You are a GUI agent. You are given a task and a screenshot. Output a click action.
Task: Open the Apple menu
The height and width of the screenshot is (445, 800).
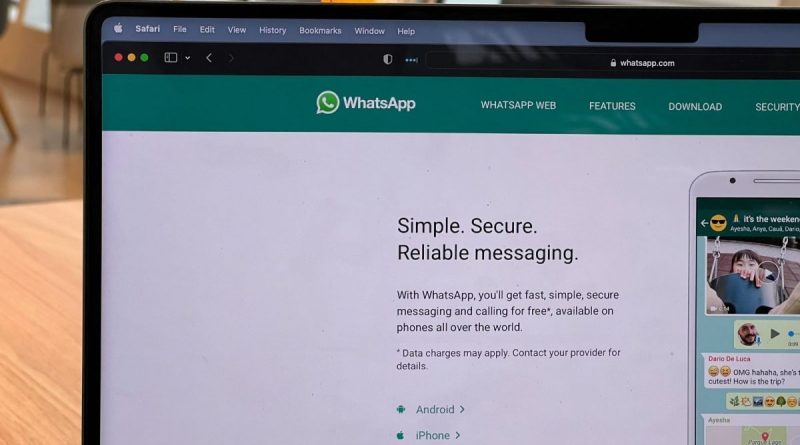tap(118, 28)
